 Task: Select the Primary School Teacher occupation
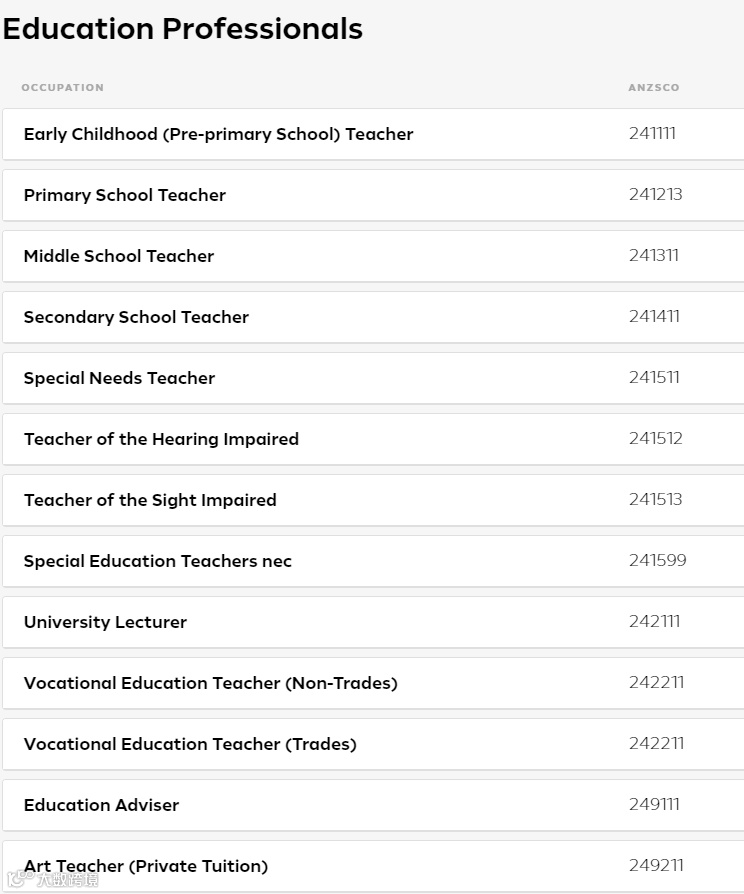(x=125, y=195)
